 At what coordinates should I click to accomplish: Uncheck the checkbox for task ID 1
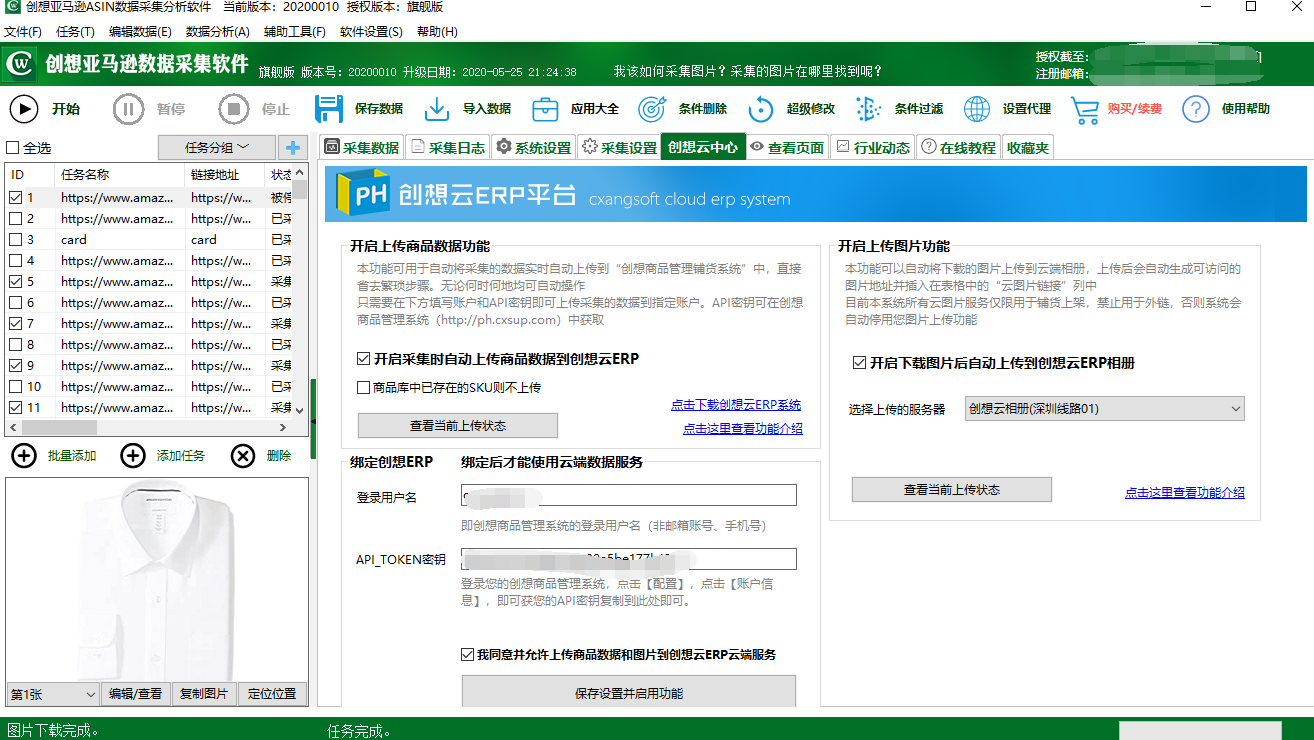click(x=15, y=198)
